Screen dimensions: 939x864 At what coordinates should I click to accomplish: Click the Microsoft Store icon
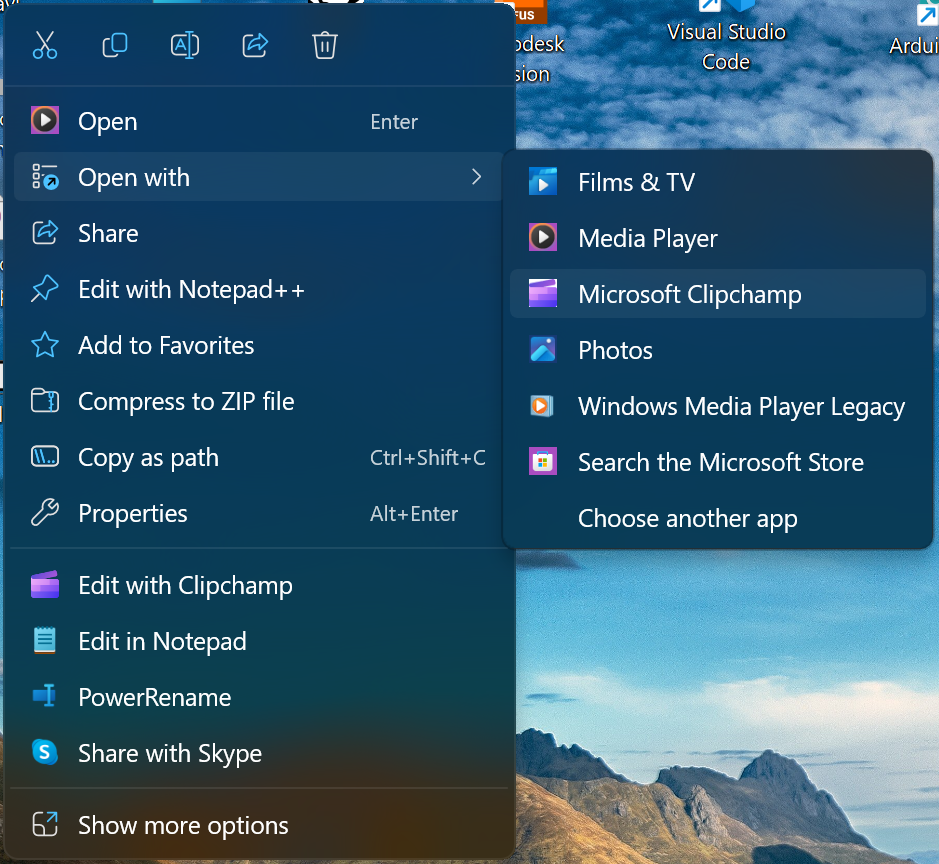click(543, 462)
